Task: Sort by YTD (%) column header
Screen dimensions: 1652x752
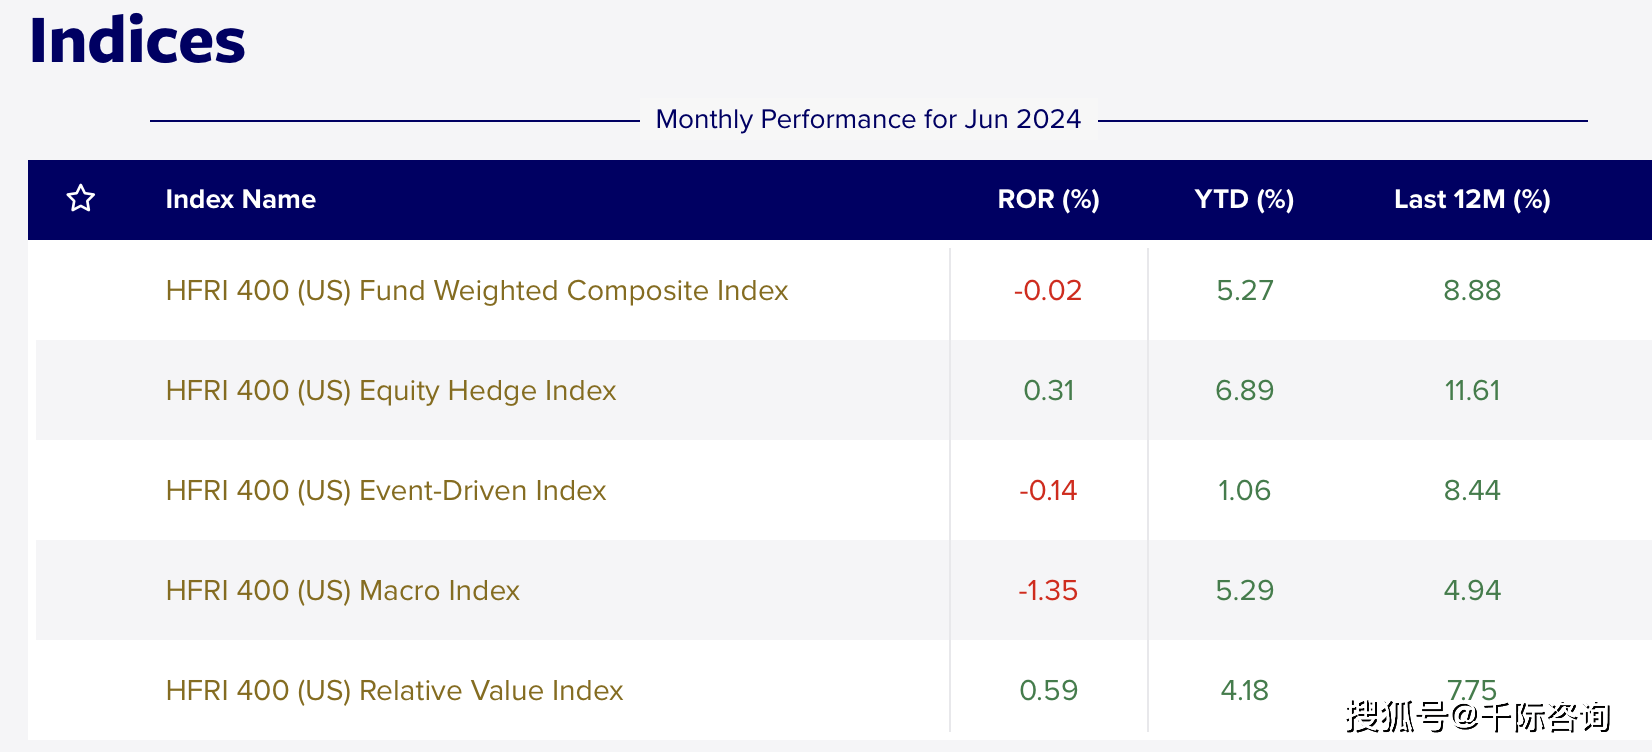Action: click(x=1244, y=199)
